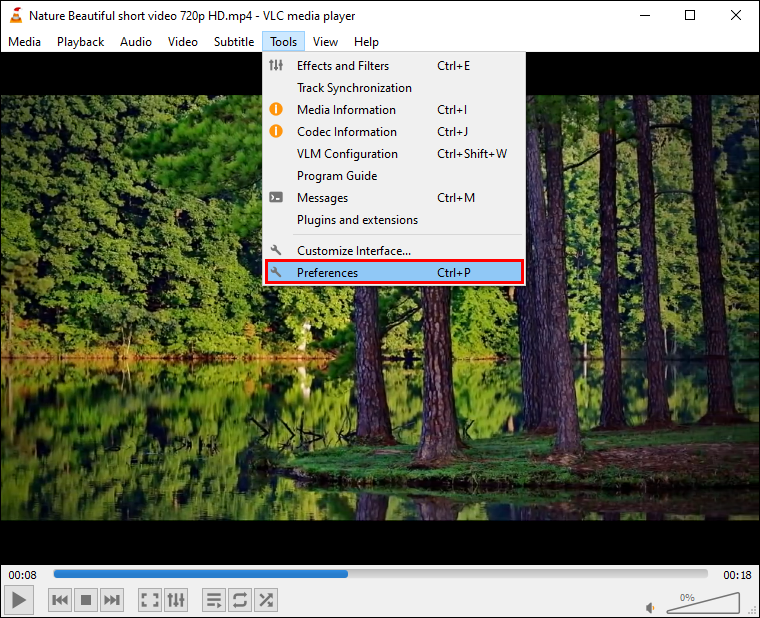The height and width of the screenshot is (618, 760).
Task: Adjust the volume slider at 0%
Action: [703, 603]
